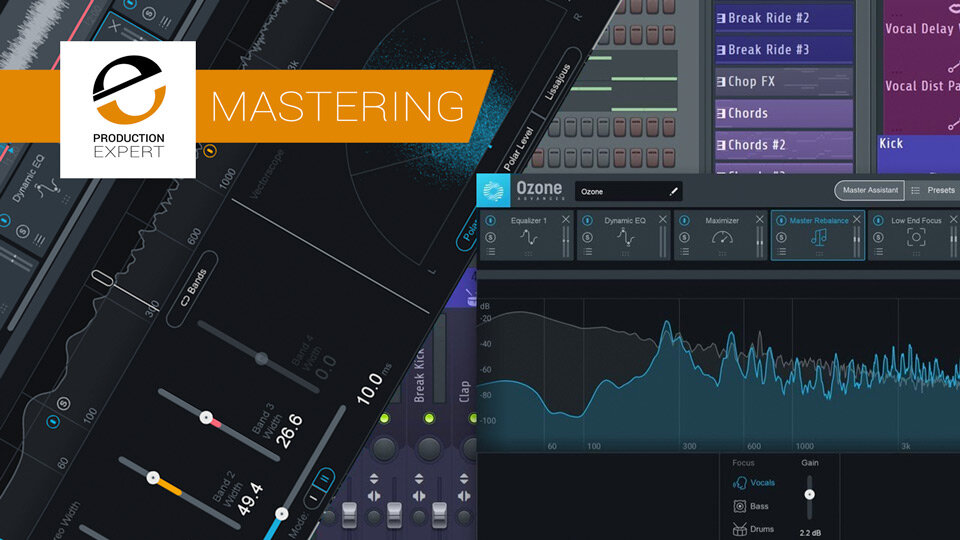Switch to the Lissajous vectorscope tab

pyautogui.click(x=558, y=81)
